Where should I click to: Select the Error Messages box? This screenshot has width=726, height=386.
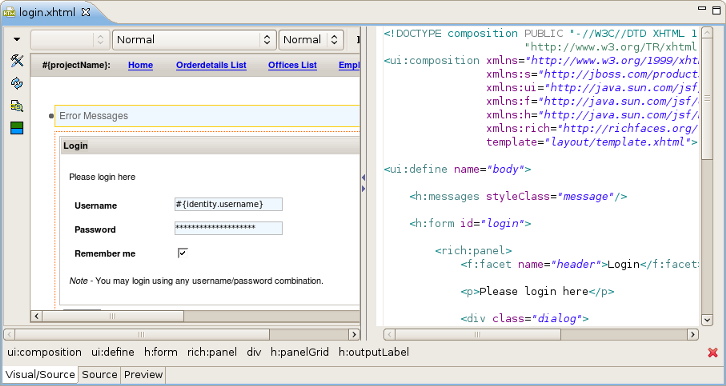[207, 116]
